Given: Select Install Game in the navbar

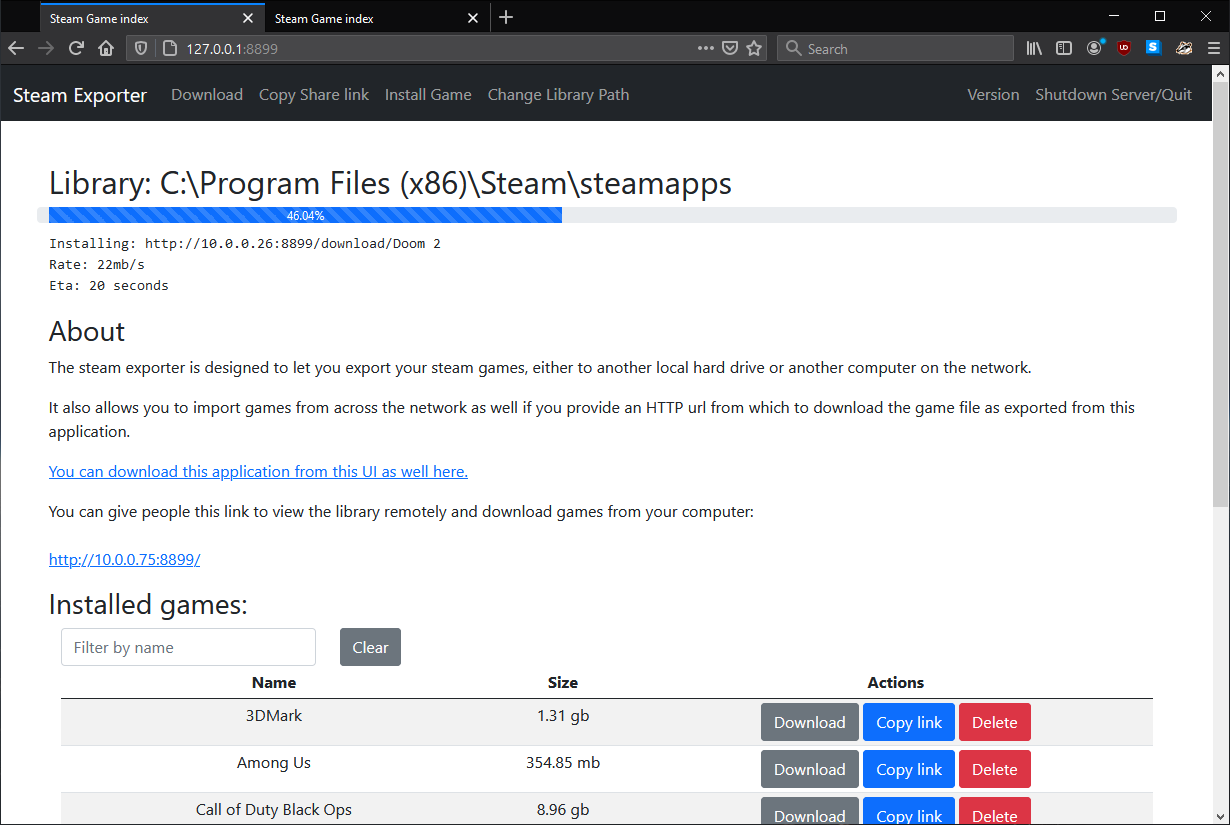Looking at the screenshot, I should pyautogui.click(x=428, y=95).
